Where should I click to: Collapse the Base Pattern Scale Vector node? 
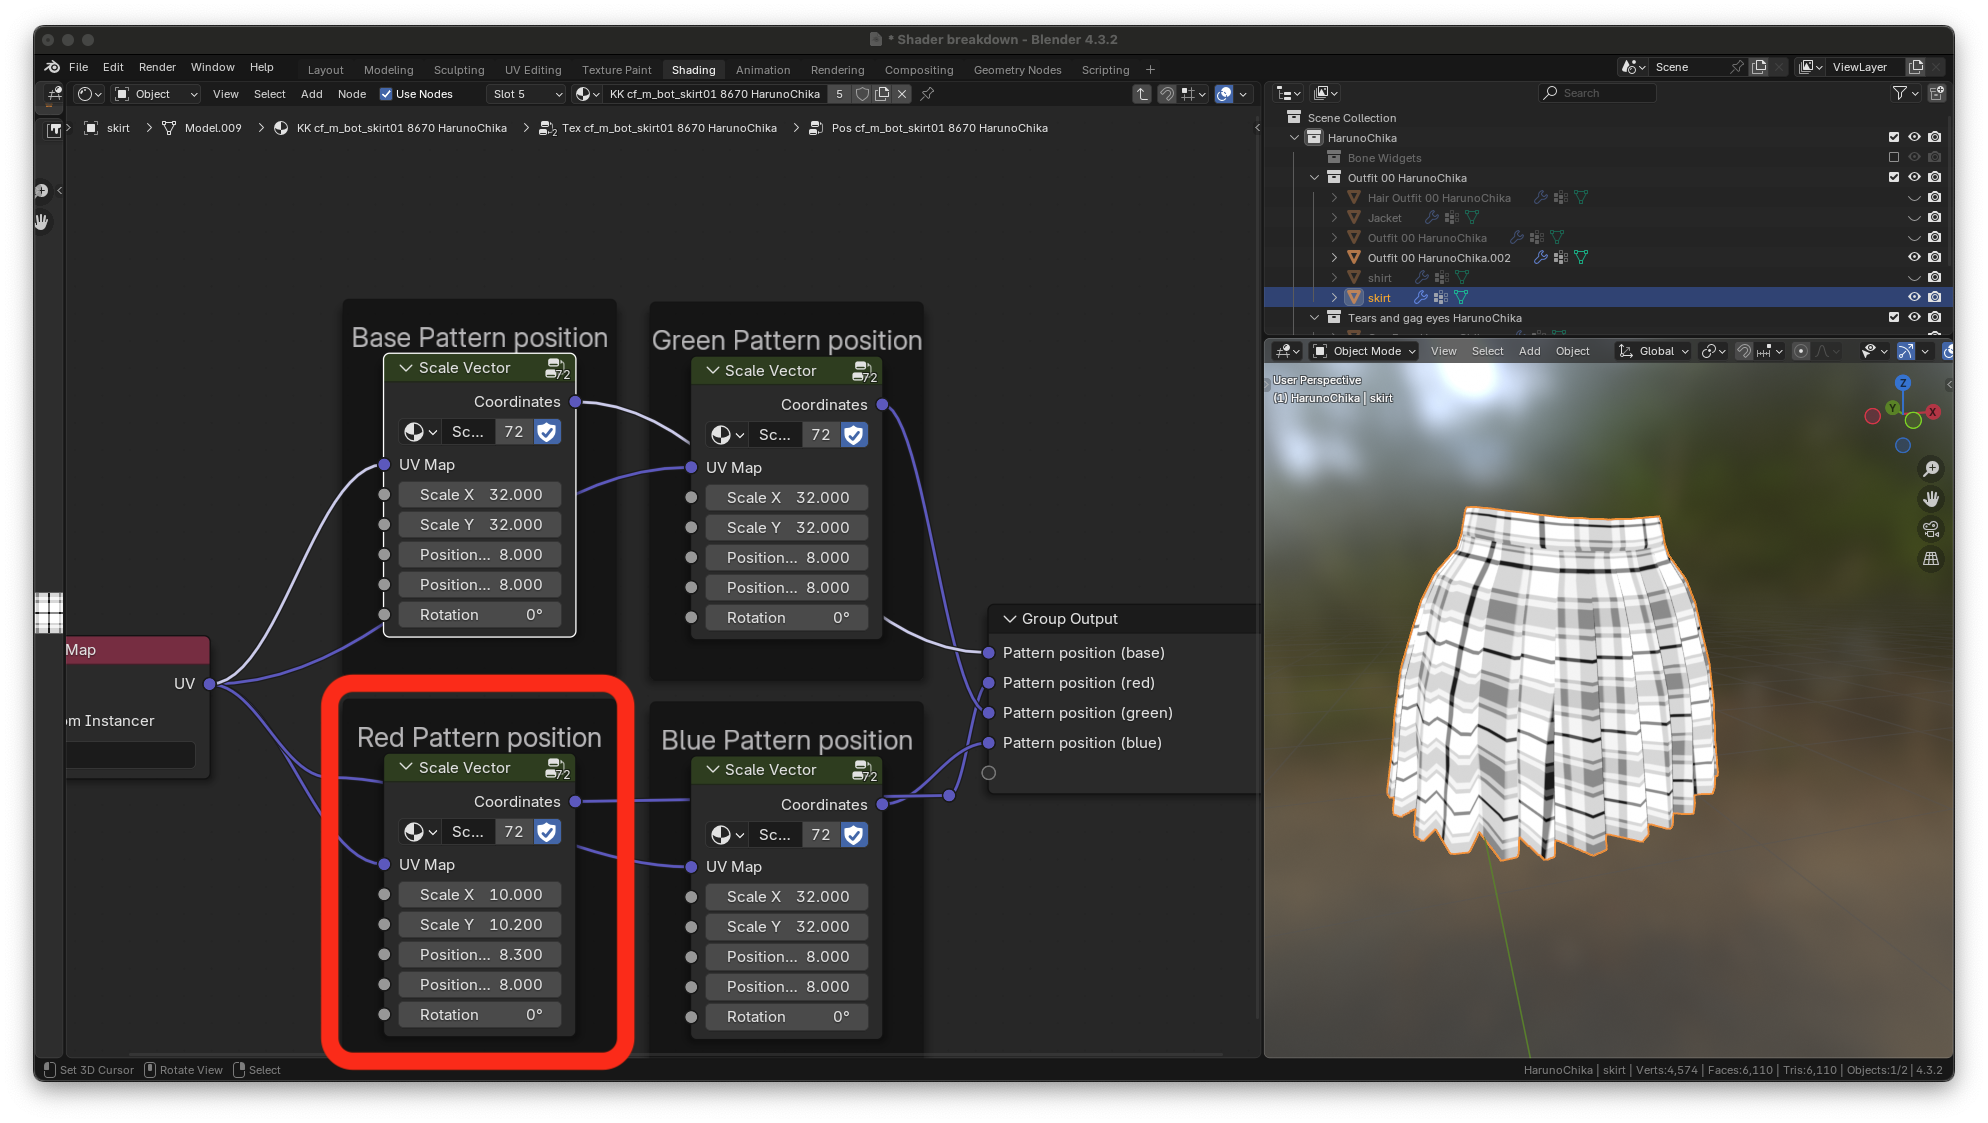tap(406, 368)
